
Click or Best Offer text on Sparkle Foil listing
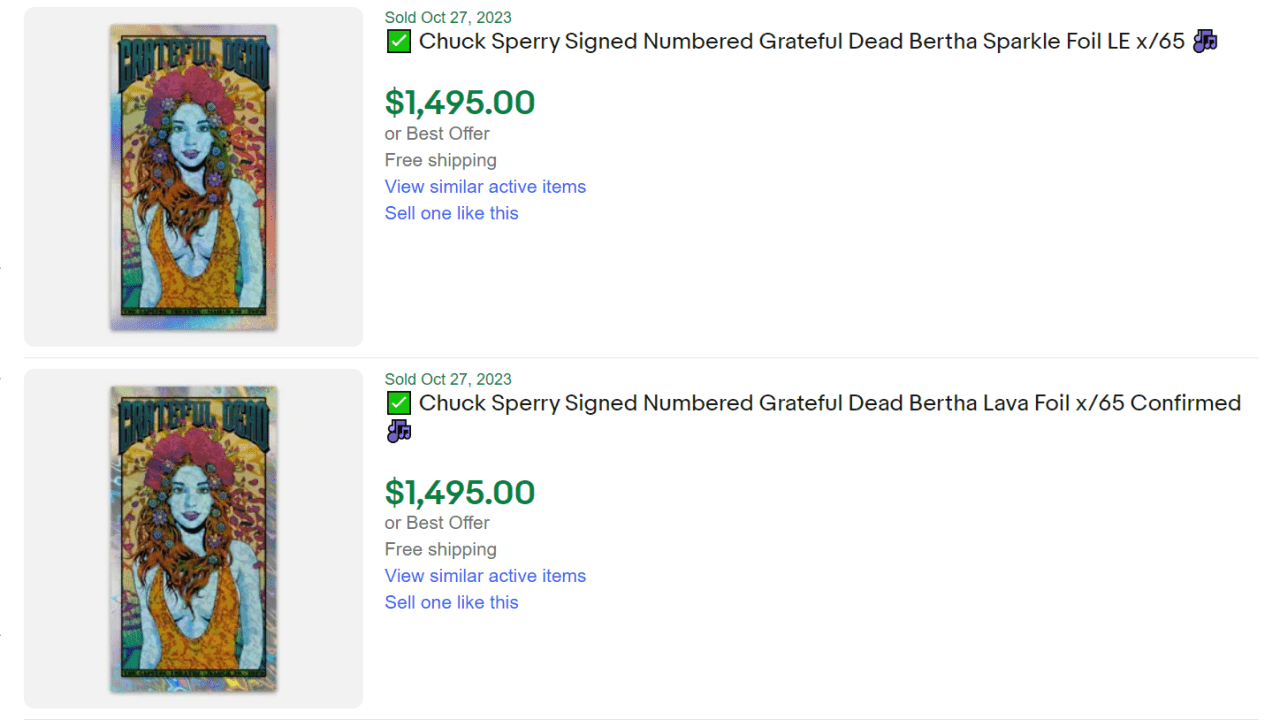coord(437,134)
